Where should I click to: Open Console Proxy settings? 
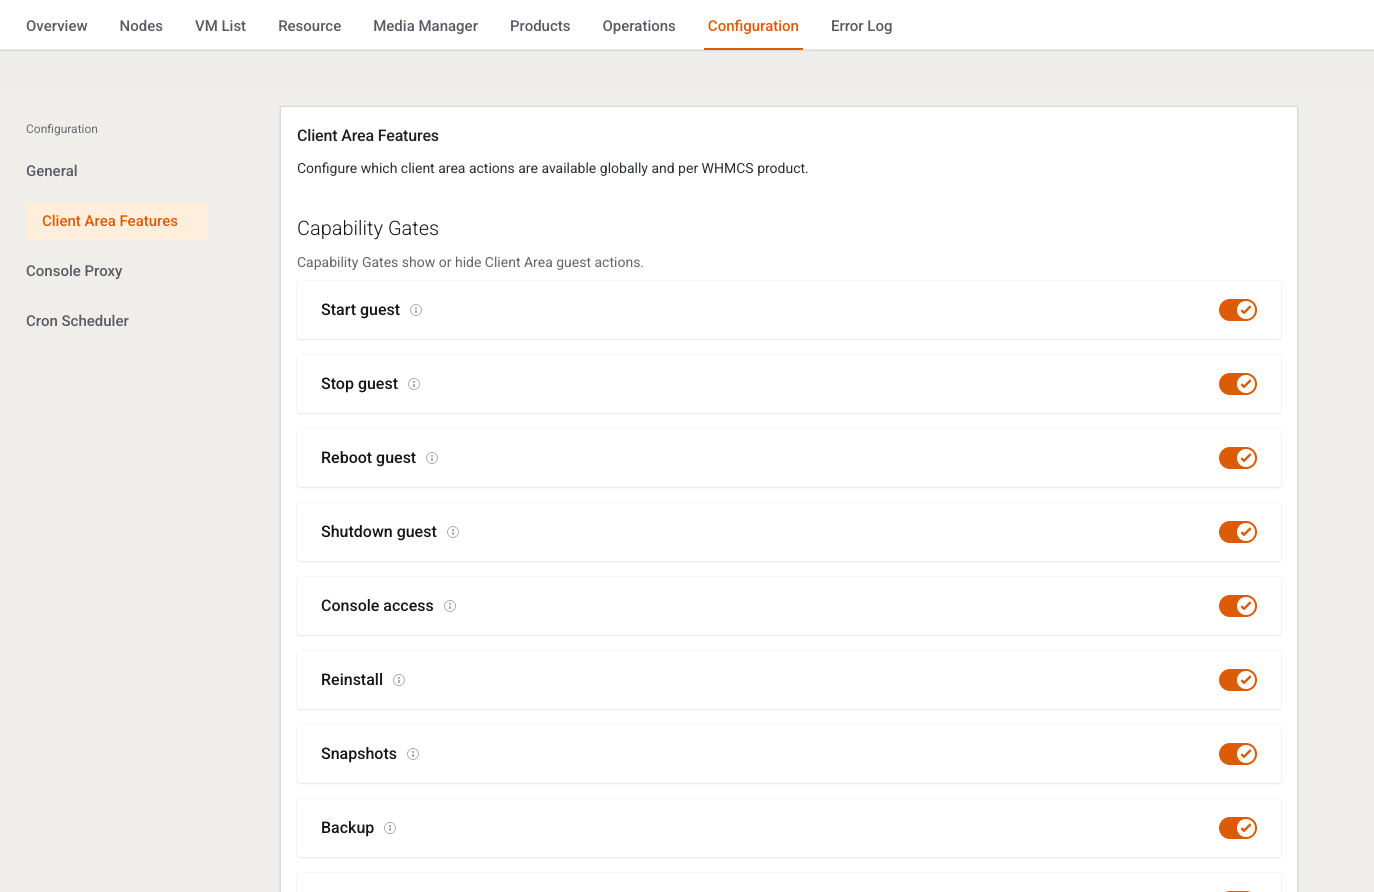coord(74,271)
